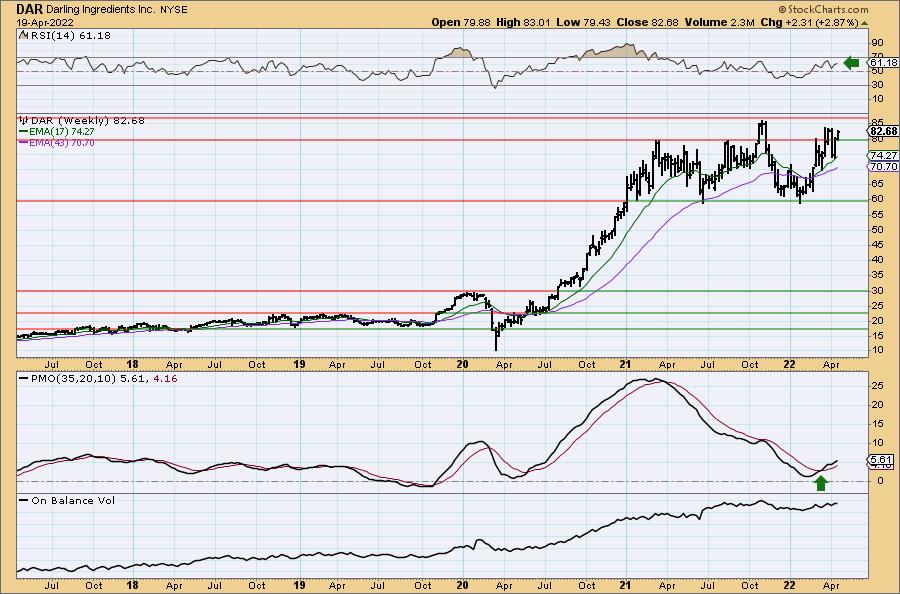Click the DAR ticker symbol in the header

coord(30,9)
